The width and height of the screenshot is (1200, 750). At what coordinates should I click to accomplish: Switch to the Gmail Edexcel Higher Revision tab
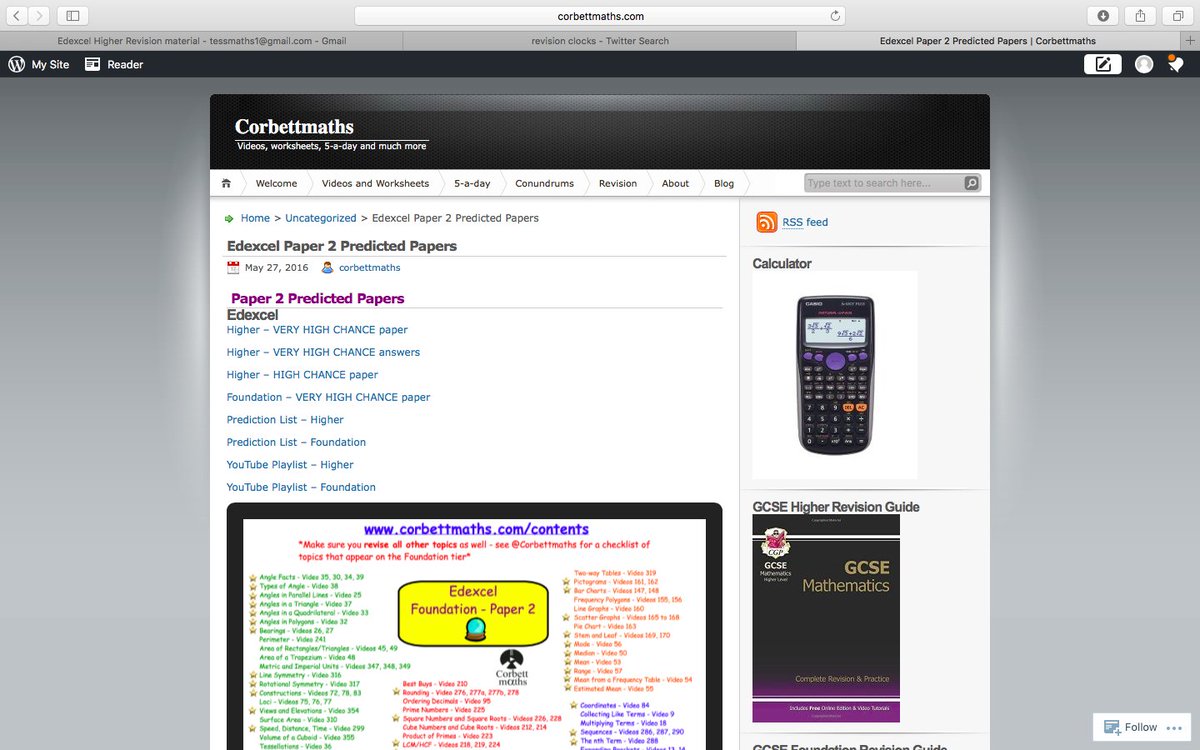click(201, 41)
